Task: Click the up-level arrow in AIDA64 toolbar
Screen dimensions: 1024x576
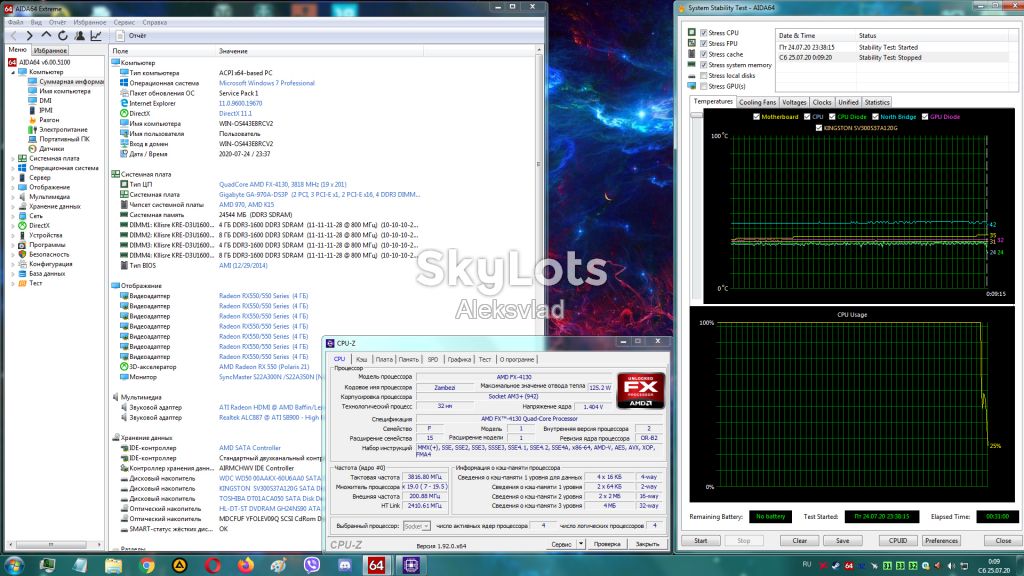Action: click(46, 35)
